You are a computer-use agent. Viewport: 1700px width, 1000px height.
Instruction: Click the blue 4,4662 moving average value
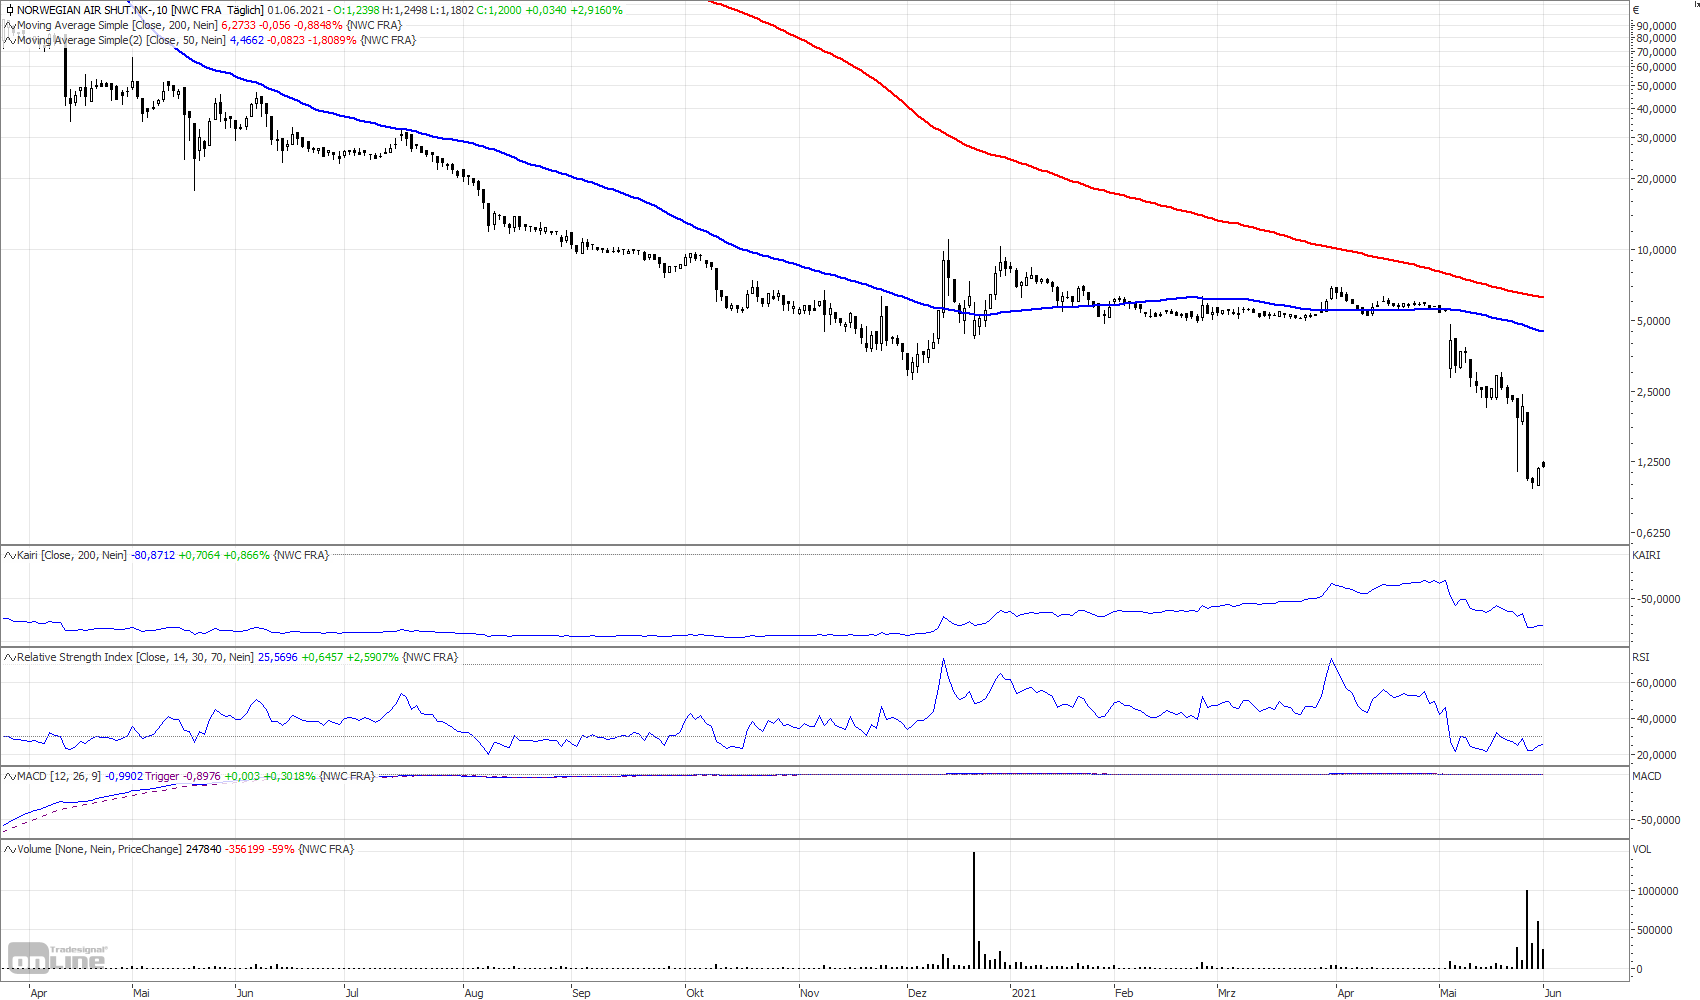pyautogui.click(x=247, y=40)
